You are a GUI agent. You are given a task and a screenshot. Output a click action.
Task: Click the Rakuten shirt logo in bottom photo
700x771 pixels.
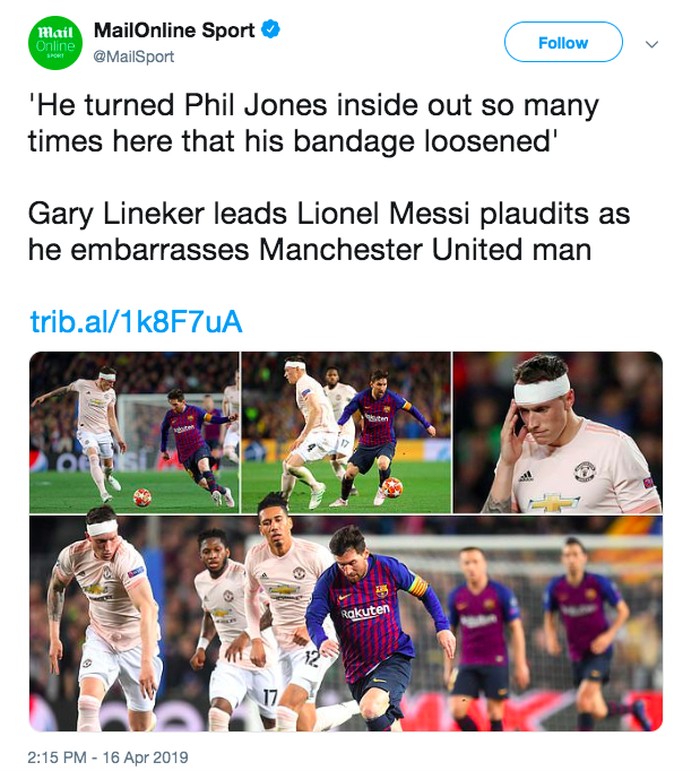(365, 612)
